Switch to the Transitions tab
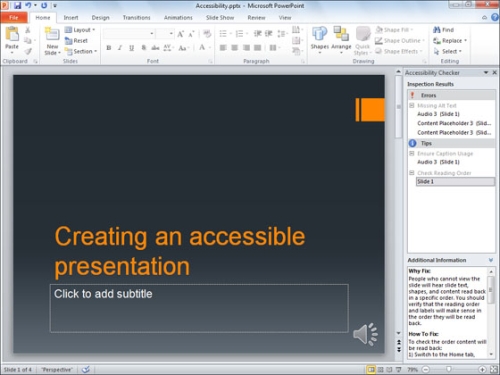The image size is (500, 375). click(x=136, y=18)
